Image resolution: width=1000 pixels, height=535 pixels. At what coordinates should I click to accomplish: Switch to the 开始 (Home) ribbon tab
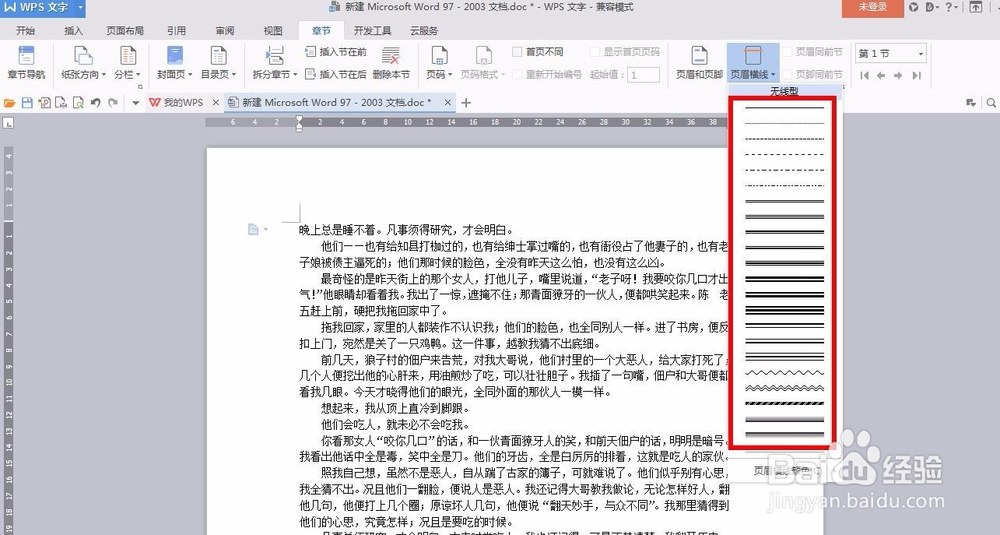[26, 30]
